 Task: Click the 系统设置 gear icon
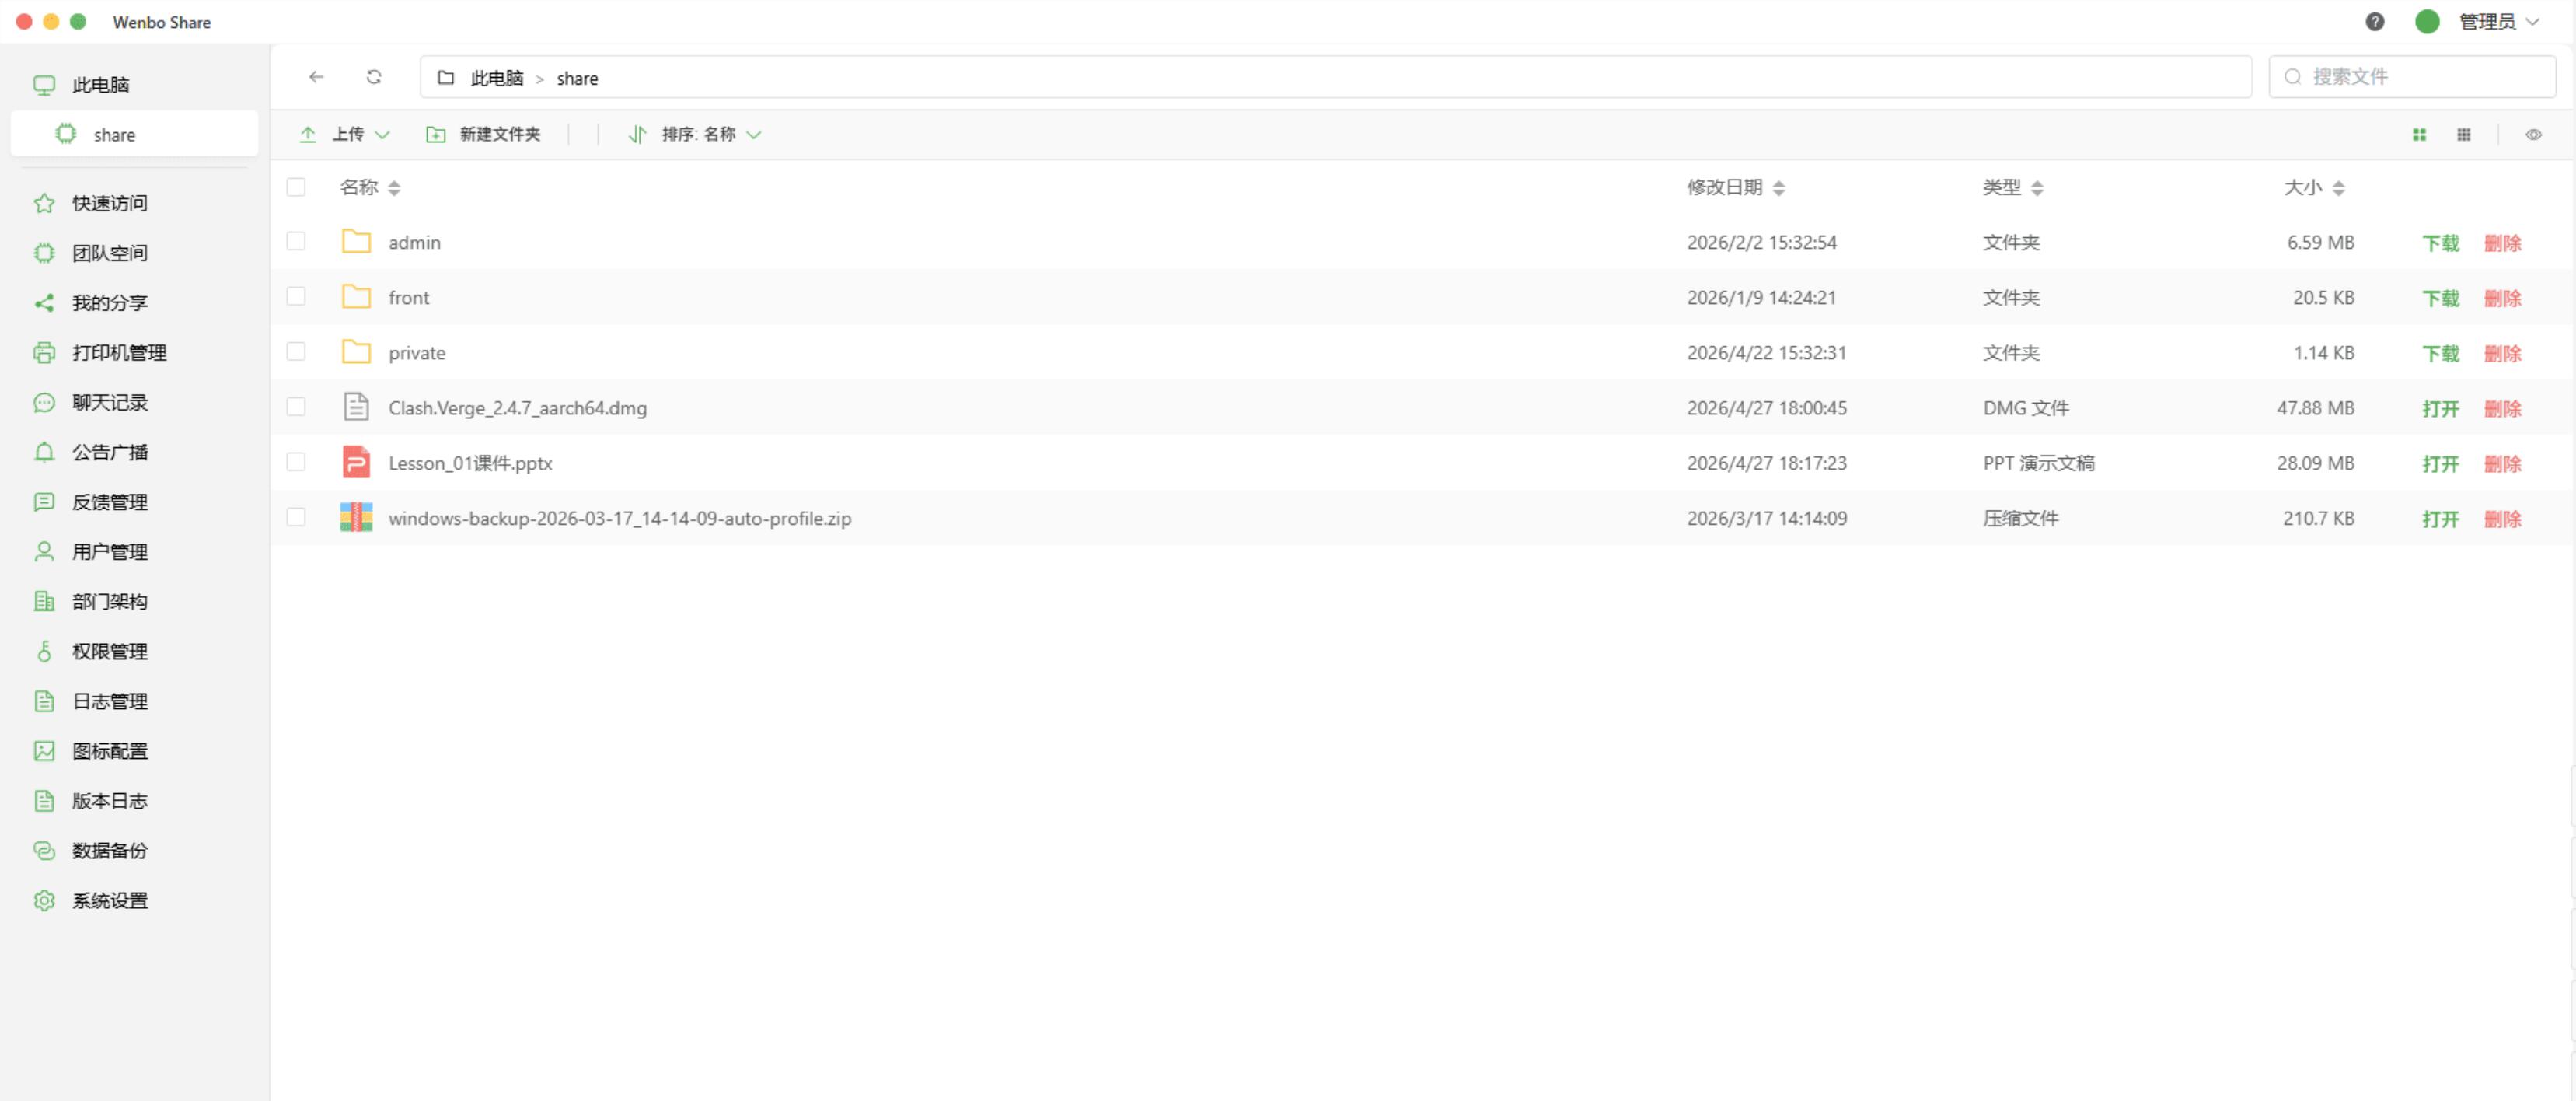pos(44,900)
